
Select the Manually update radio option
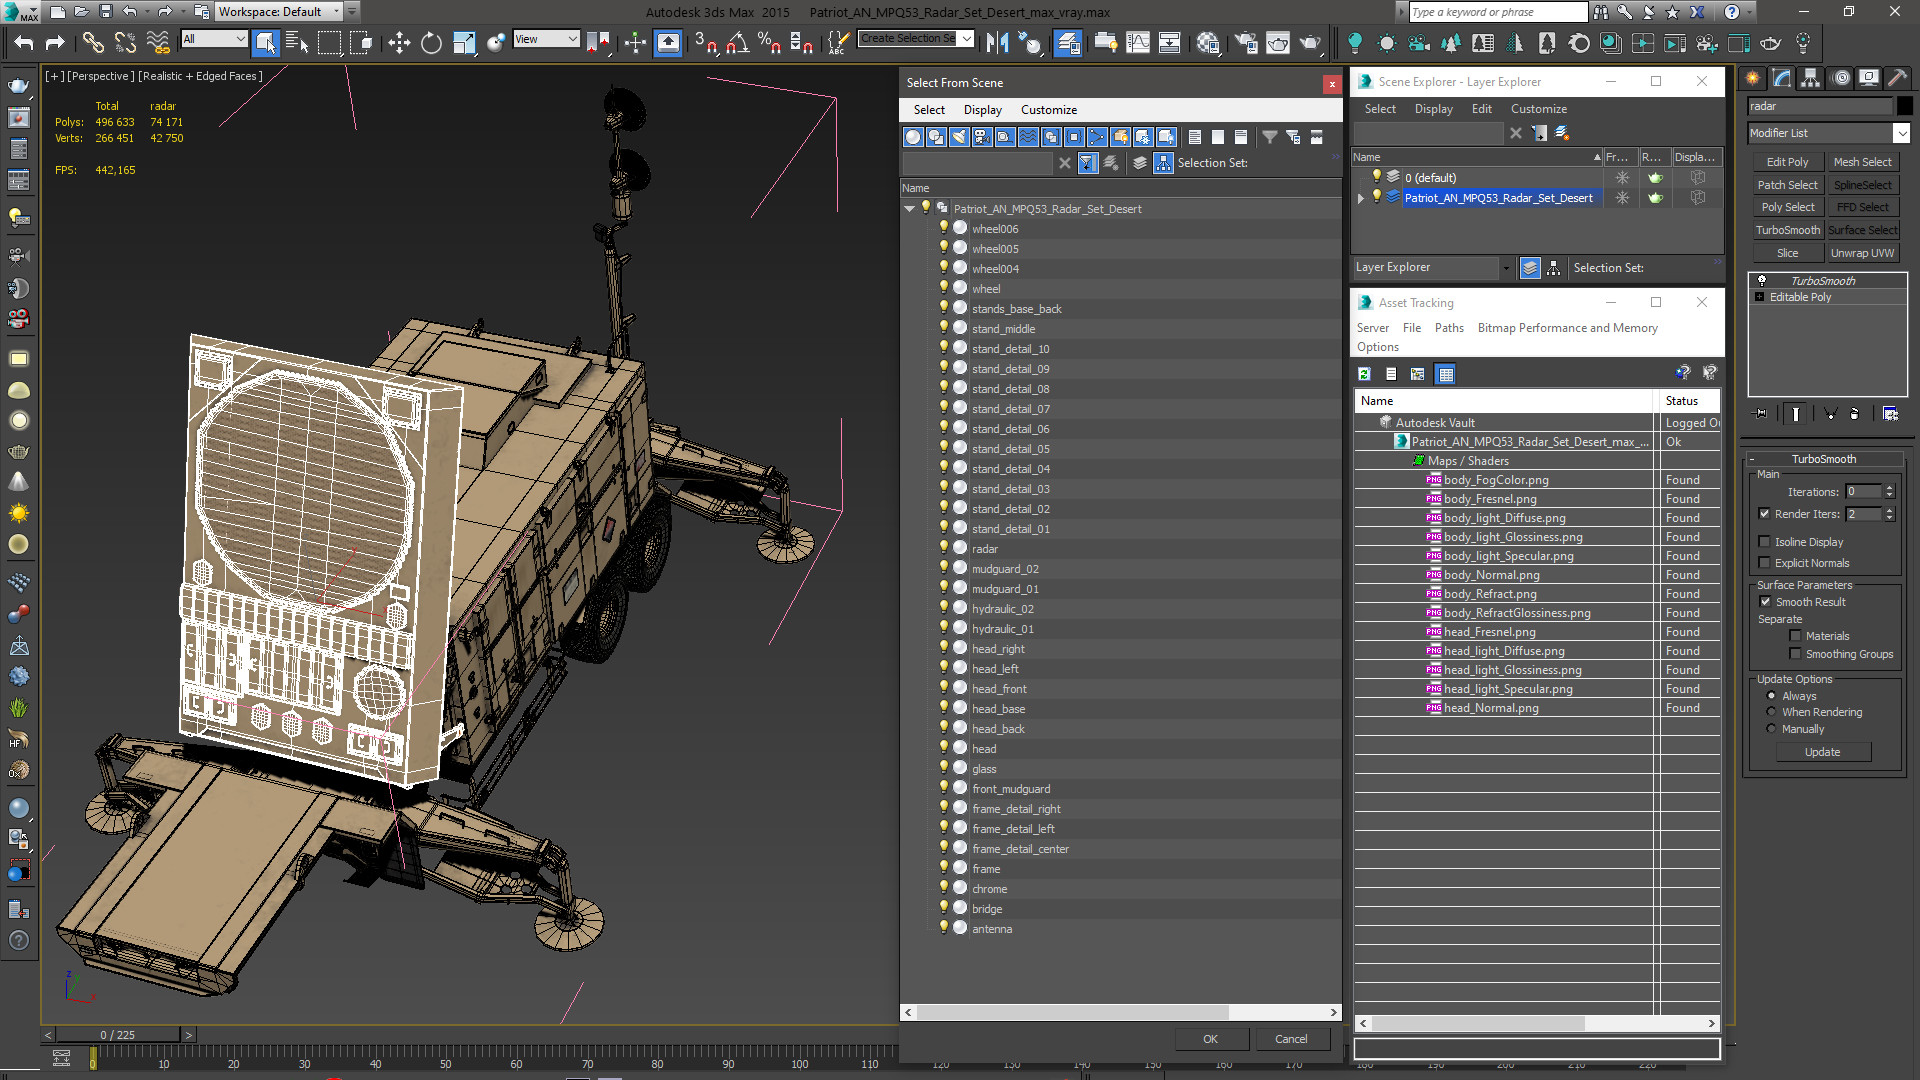tap(1772, 729)
